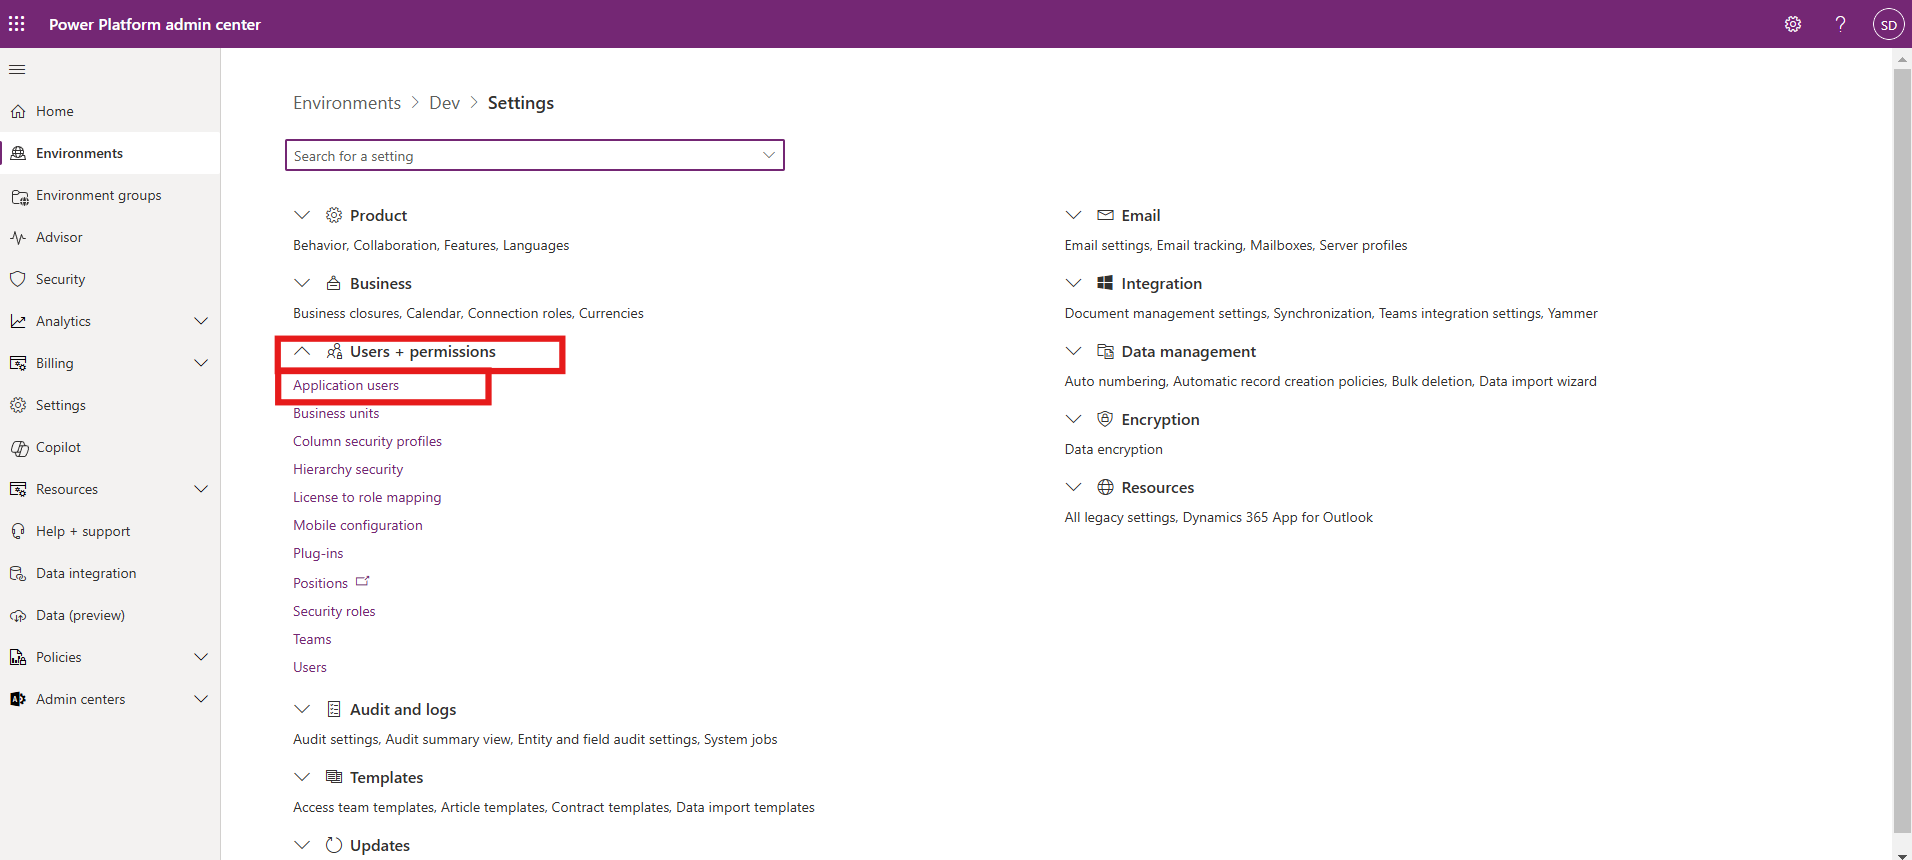1912x860 pixels.
Task: Click the SD account avatar
Action: tap(1888, 25)
